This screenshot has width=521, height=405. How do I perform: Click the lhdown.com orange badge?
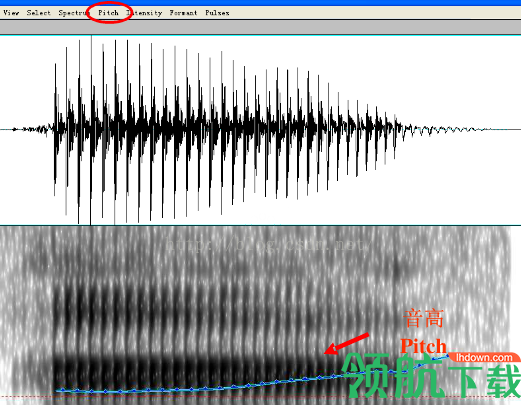(484, 358)
